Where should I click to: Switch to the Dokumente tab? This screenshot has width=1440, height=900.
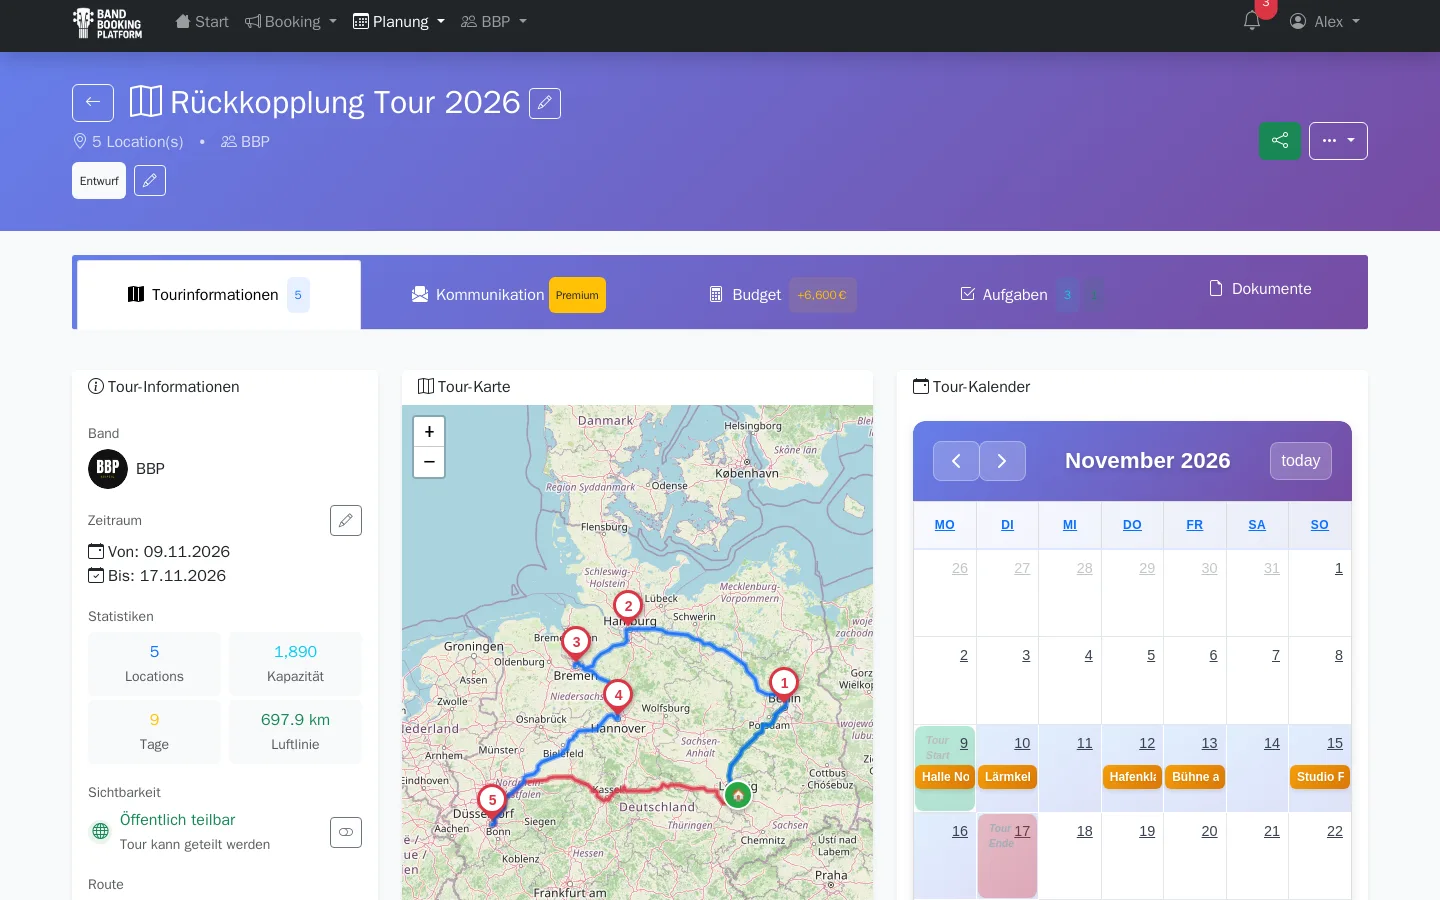1260,289
